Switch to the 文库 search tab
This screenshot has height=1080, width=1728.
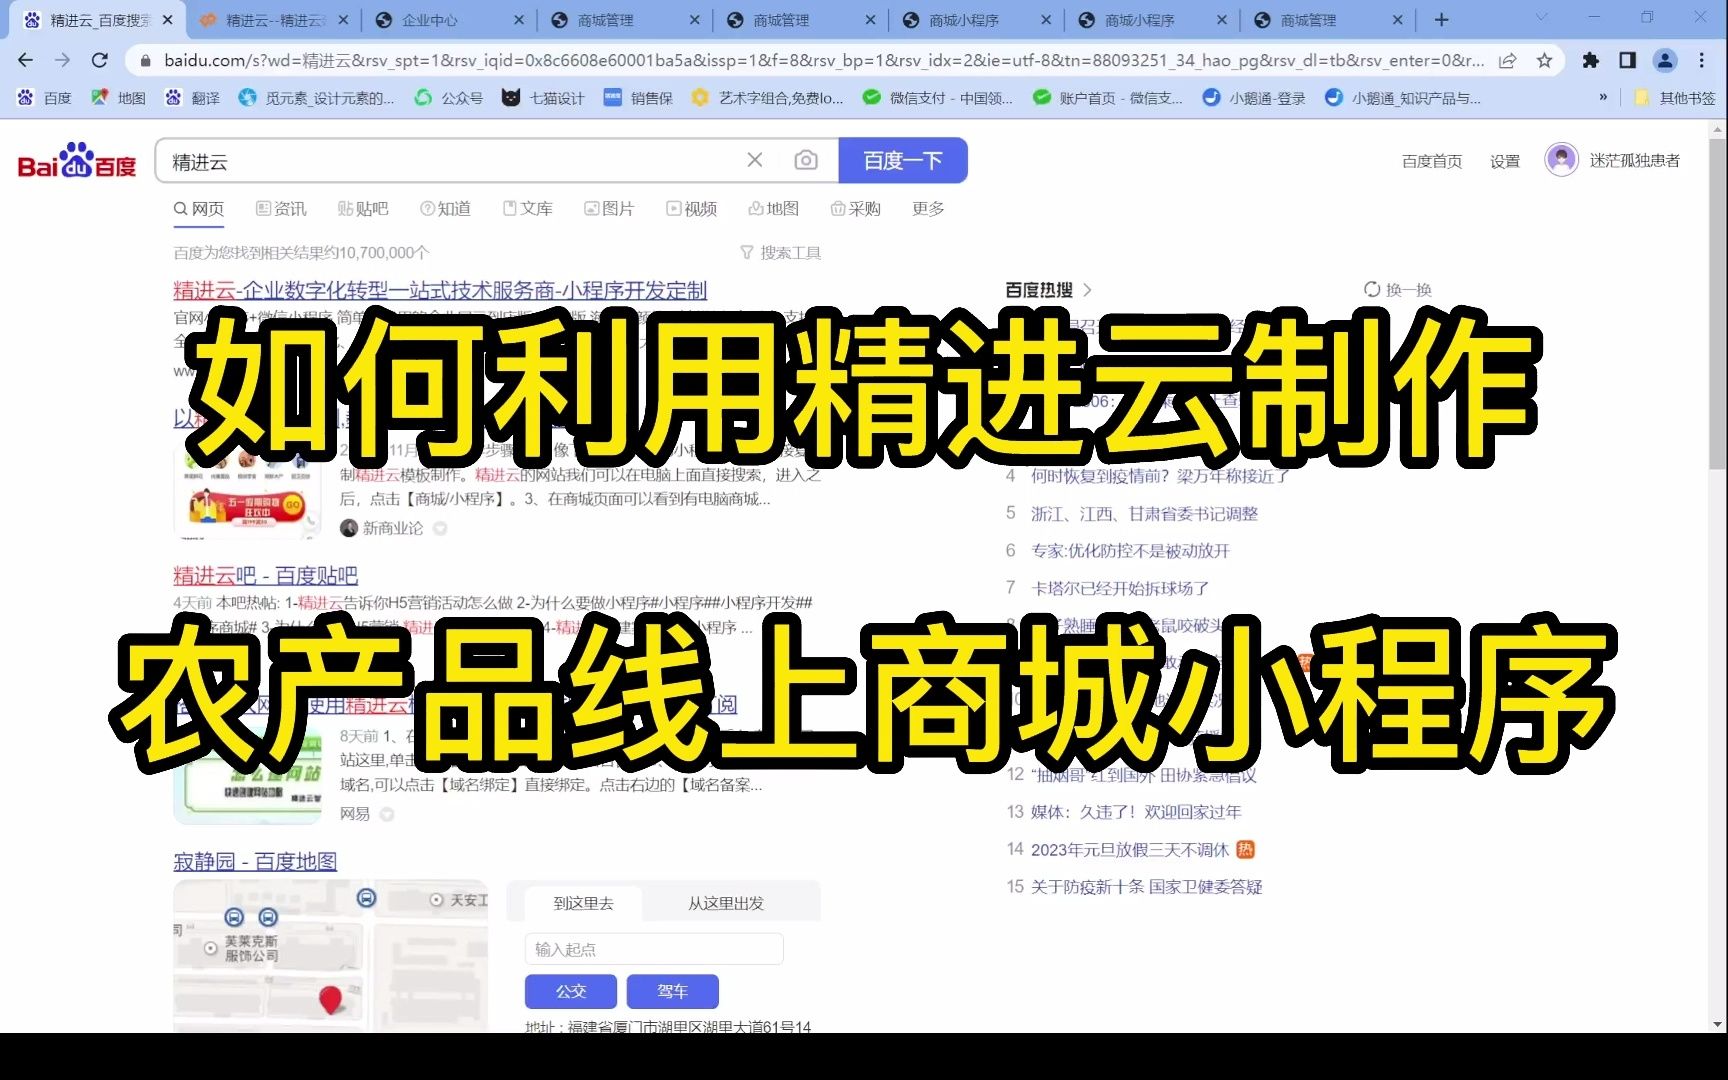click(528, 208)
